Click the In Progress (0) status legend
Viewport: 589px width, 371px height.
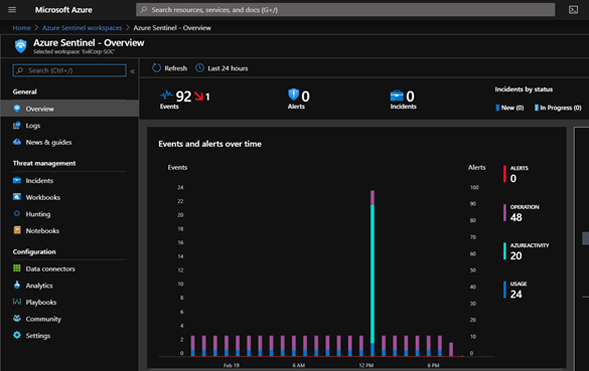[558, 108]
